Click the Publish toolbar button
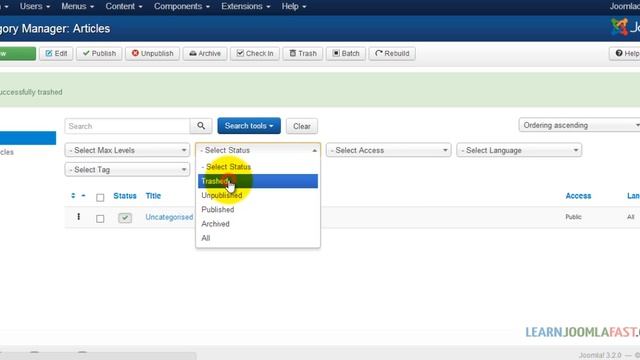The width and height of the screenshot is (640, 360). pos(99,53)
